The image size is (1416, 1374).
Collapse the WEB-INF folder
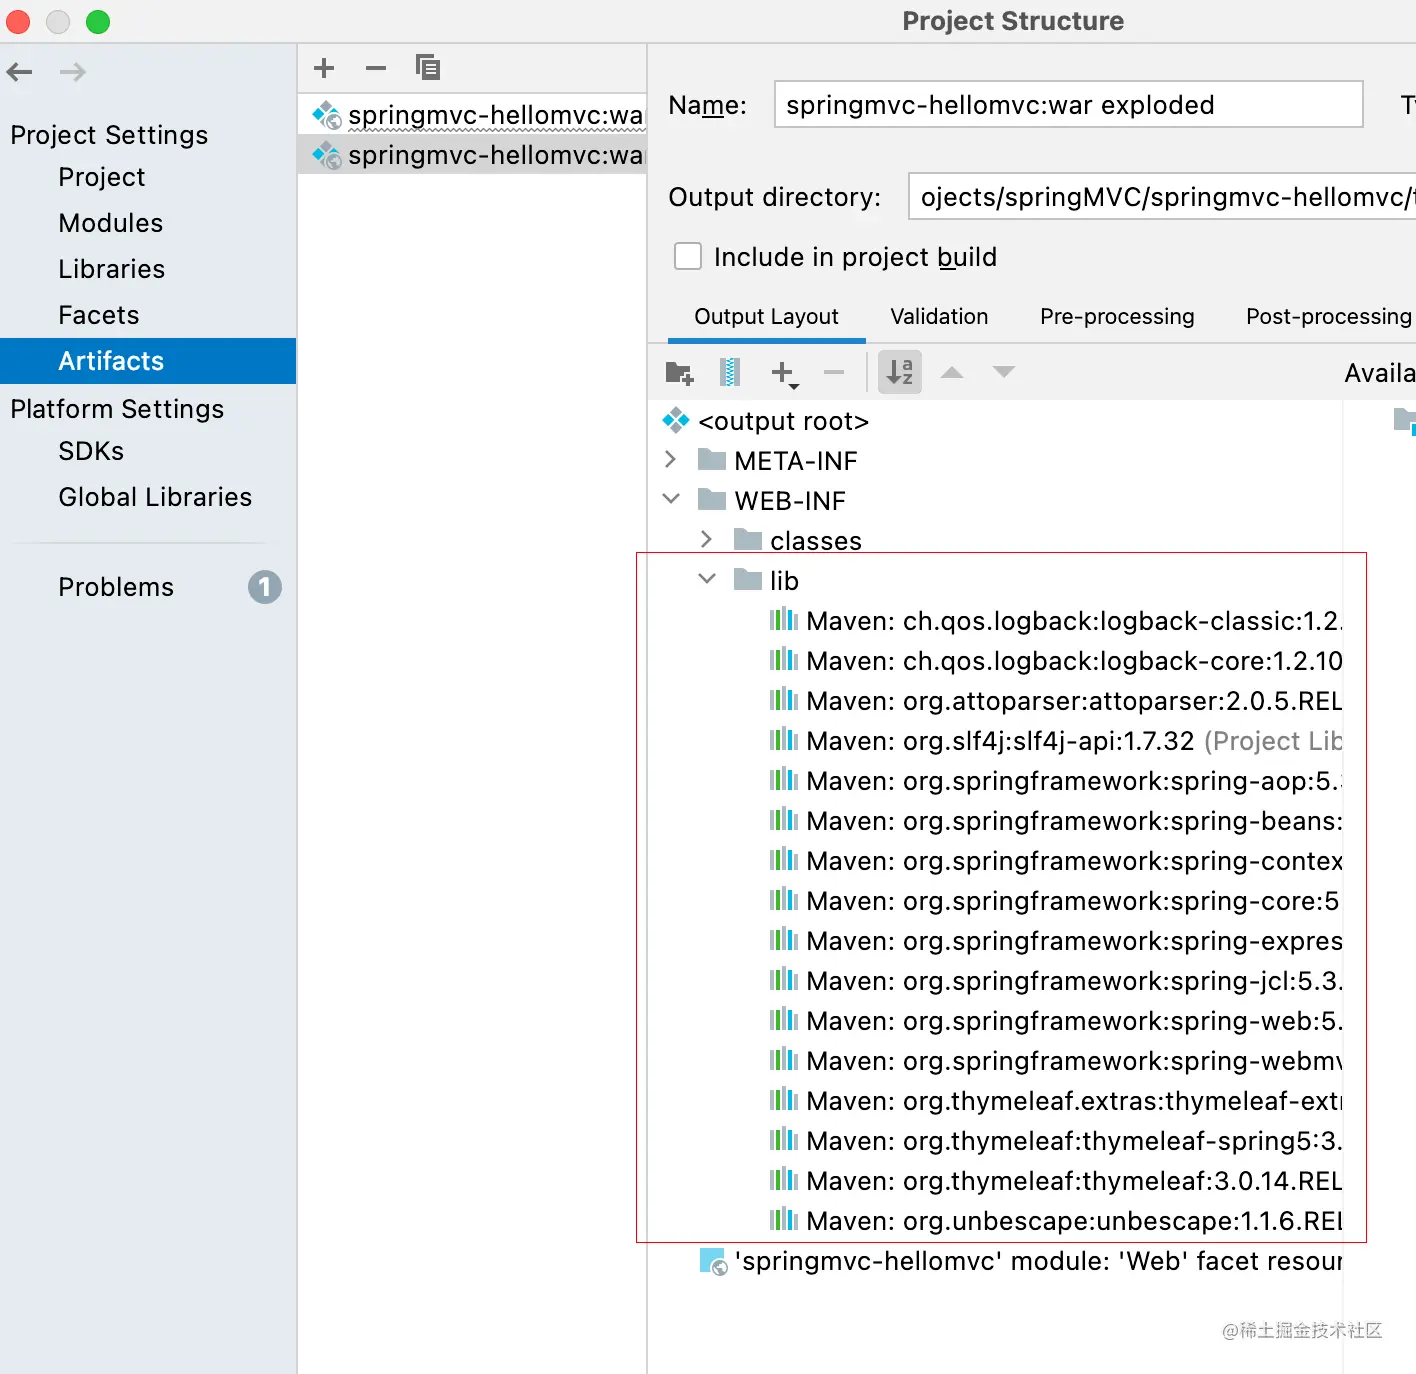pos(671,499)
